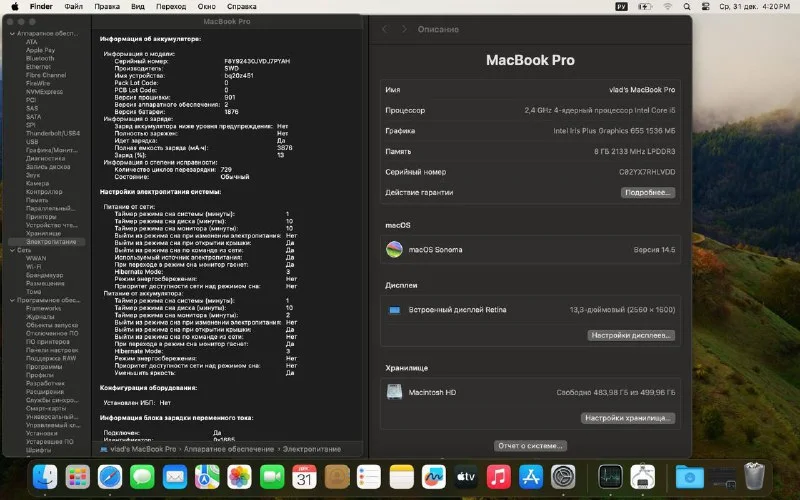Select Wi-Fi in the network sidebar
This screenshot has height=500, width=800.
(34, 267)
